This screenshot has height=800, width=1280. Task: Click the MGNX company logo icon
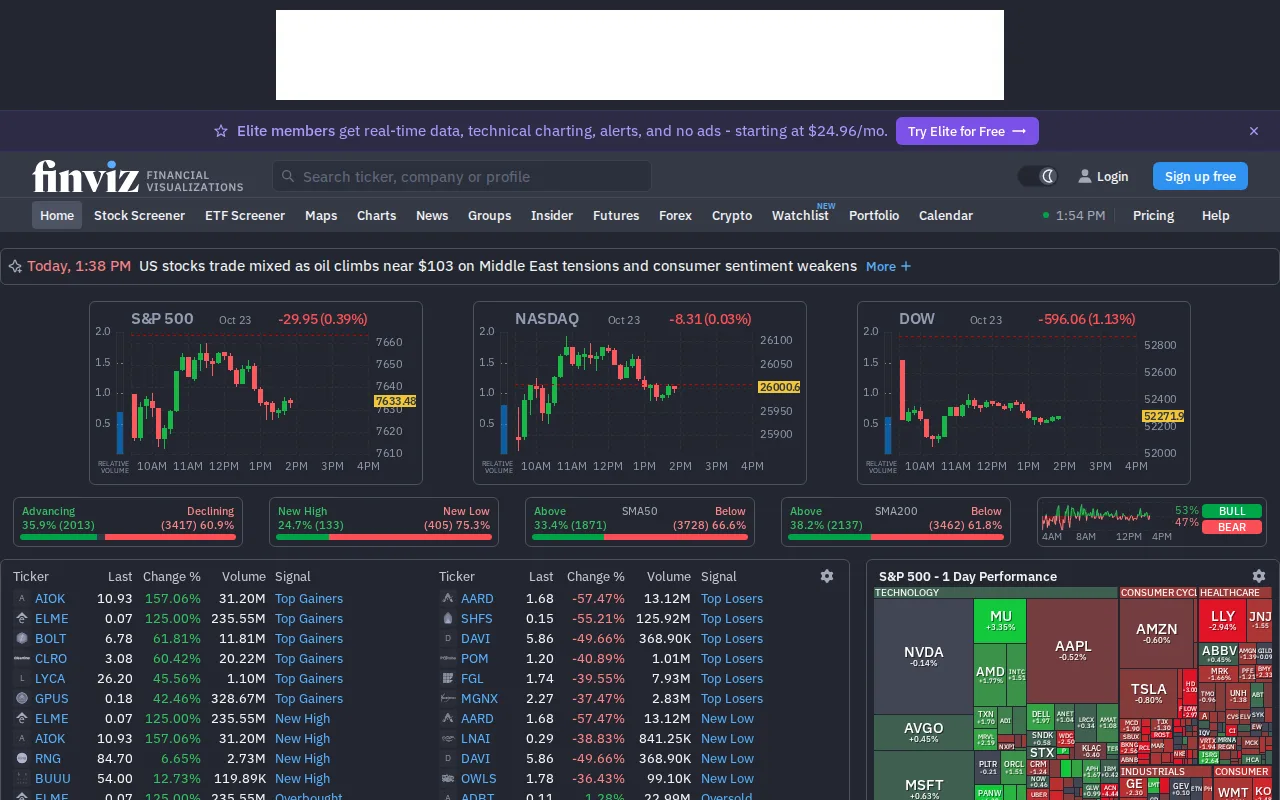click(448, 698)
